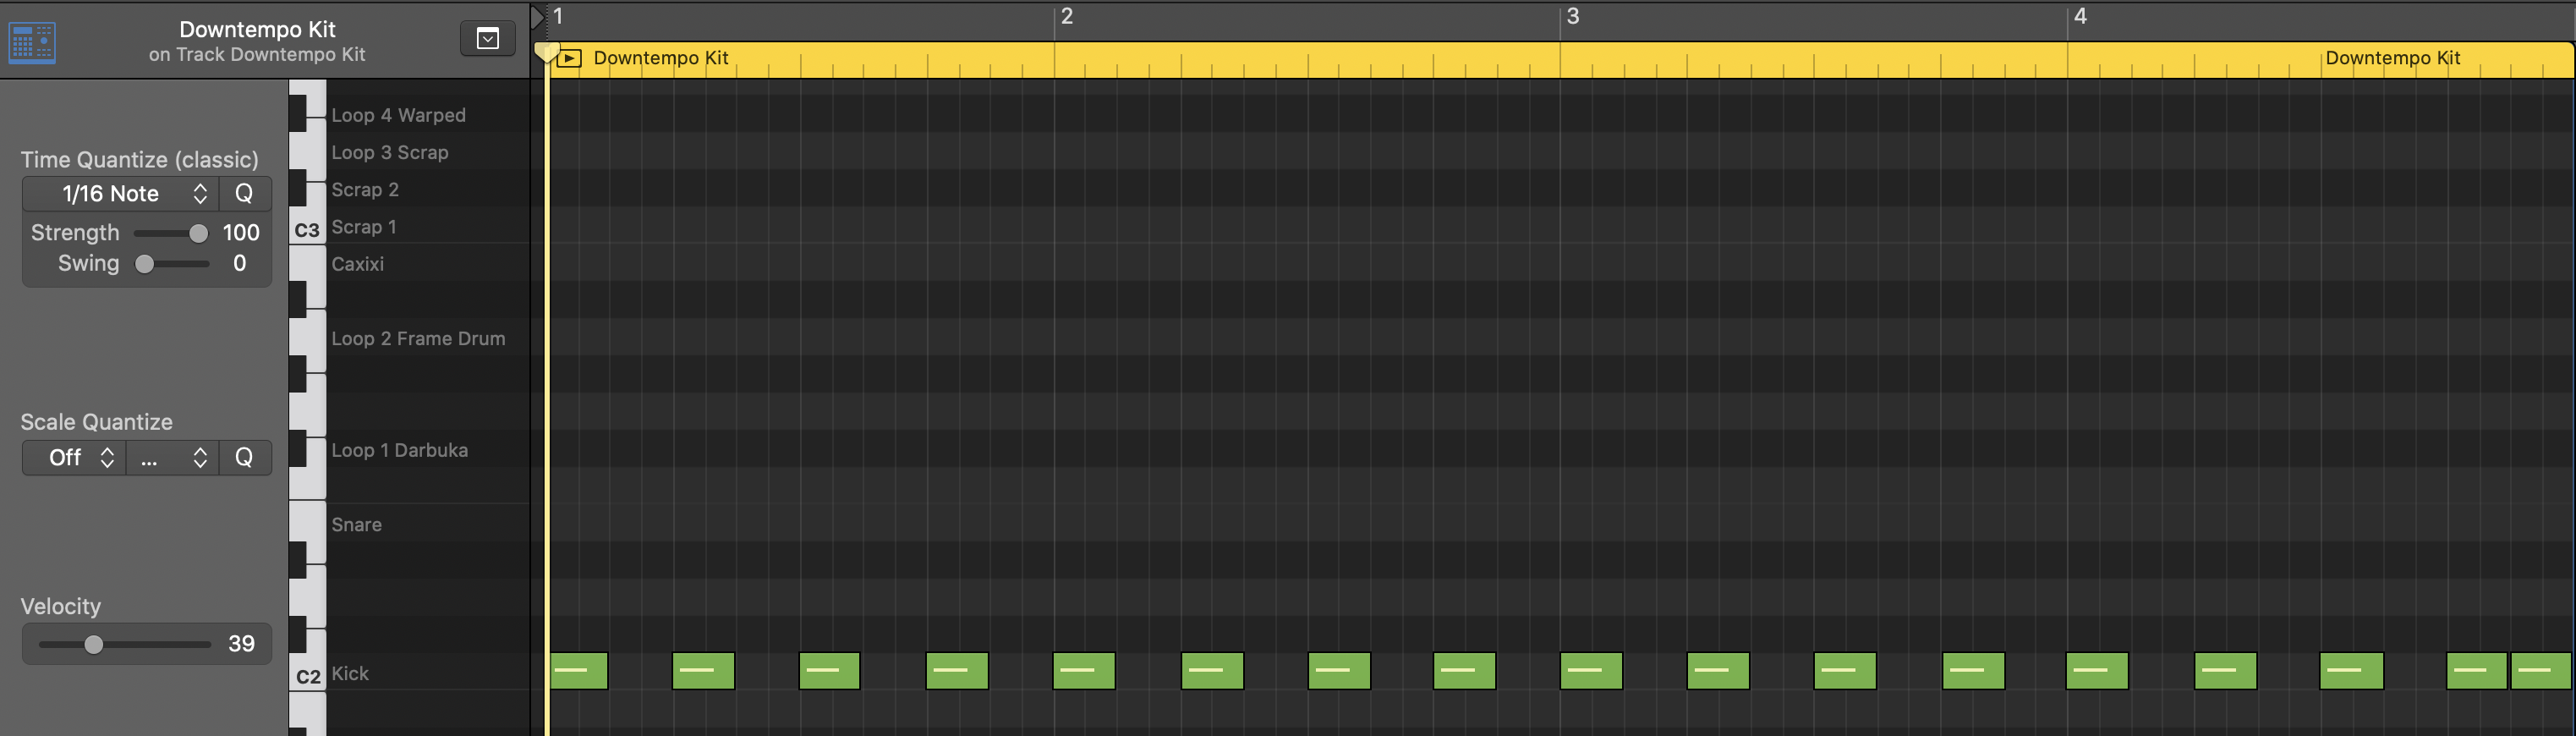Select the Scrap 2 drum row
Screen dimensions: 2576x736
[429, 189]
